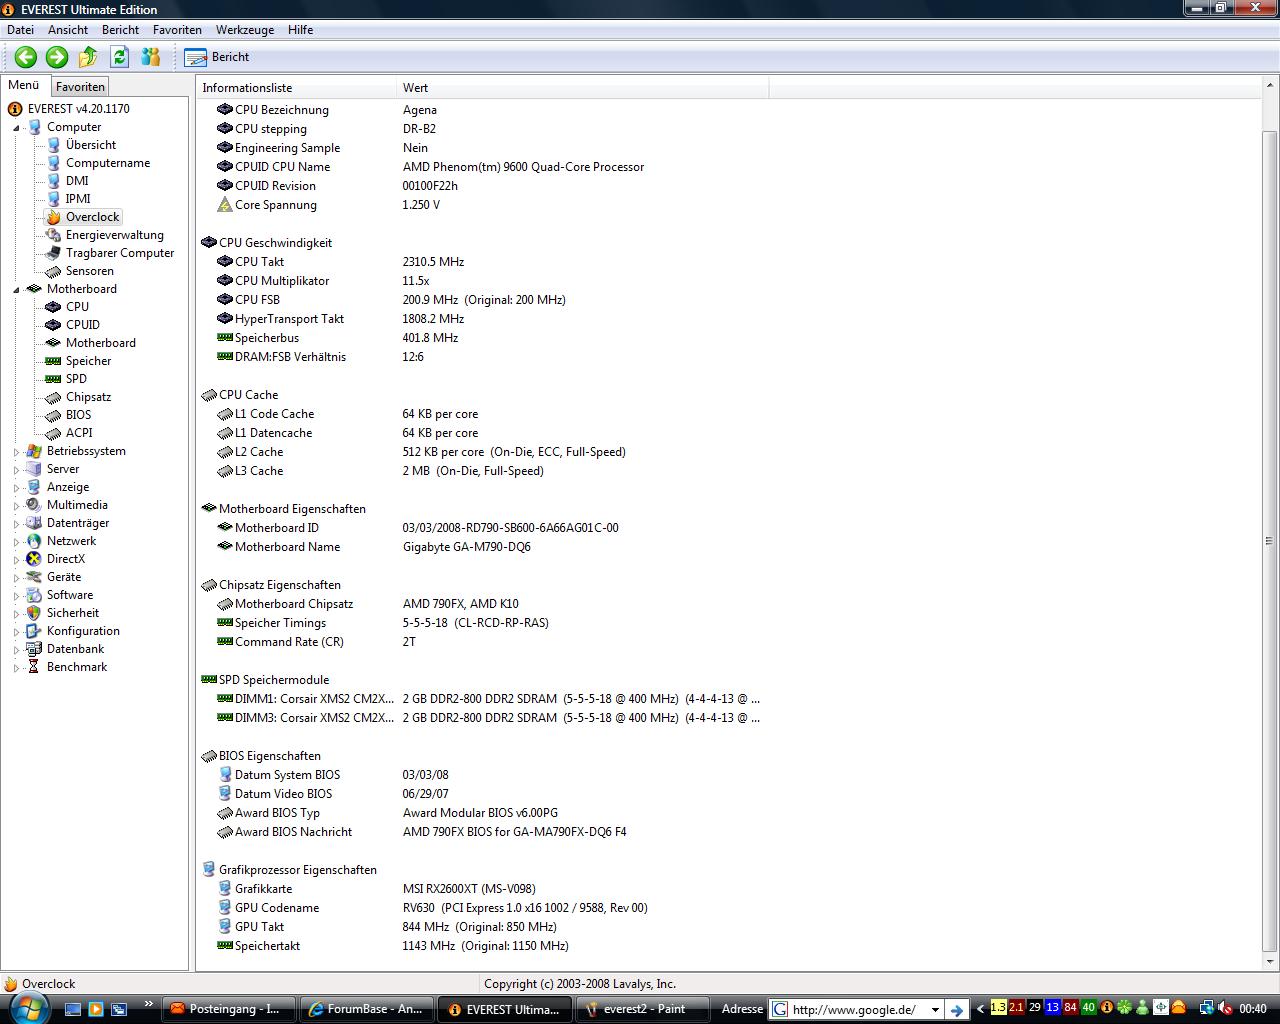The height and width of the screenshot is (1024, 1280).
Task: Open the Hilfe menu
Action: (x=300, y=30)
